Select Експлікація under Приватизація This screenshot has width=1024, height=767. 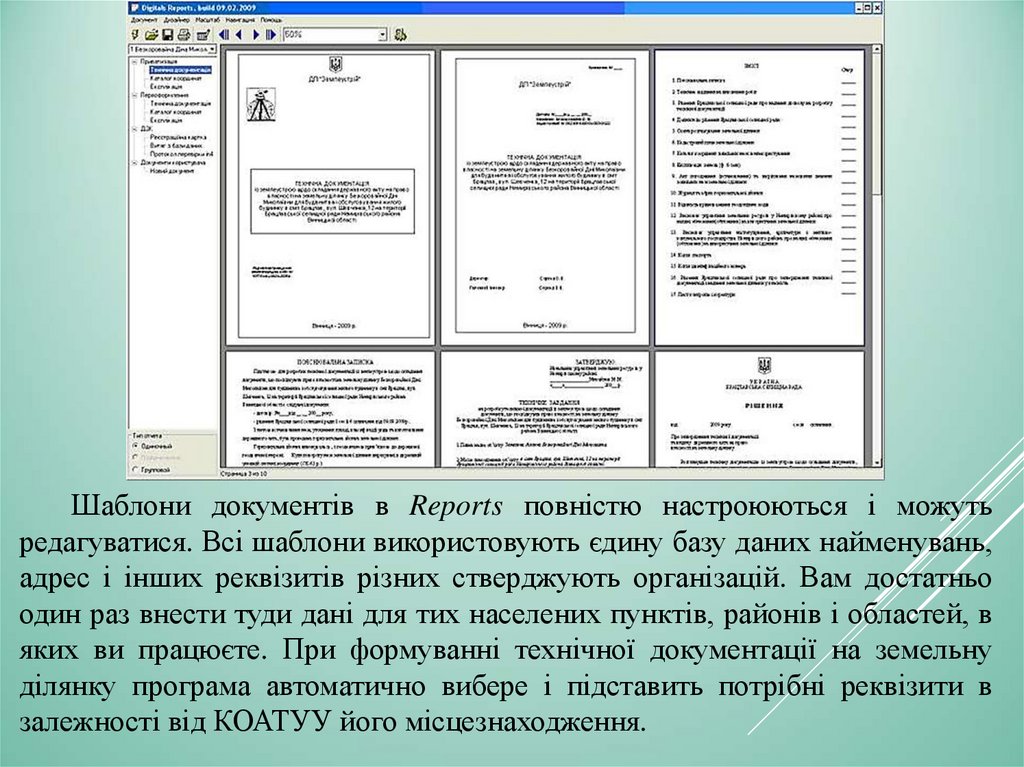tap(166, 86)
